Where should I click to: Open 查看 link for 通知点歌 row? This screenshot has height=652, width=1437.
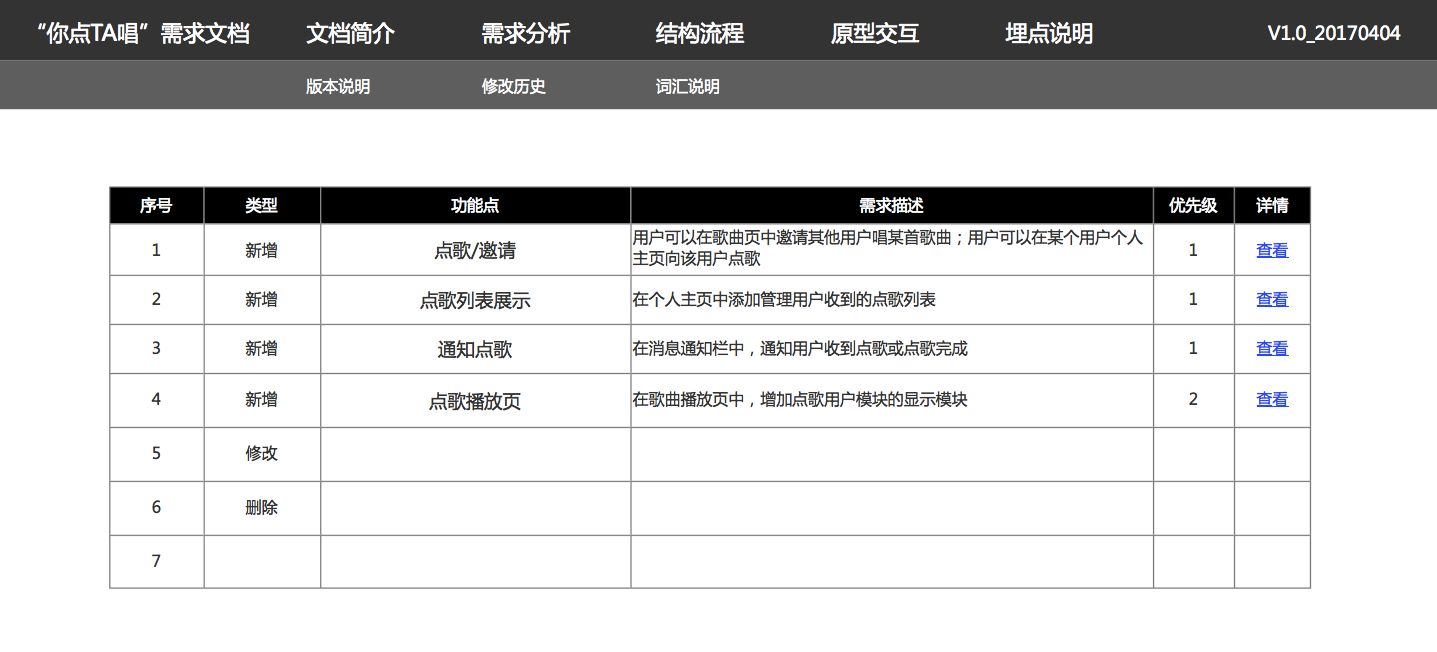tap(1272, 348)
